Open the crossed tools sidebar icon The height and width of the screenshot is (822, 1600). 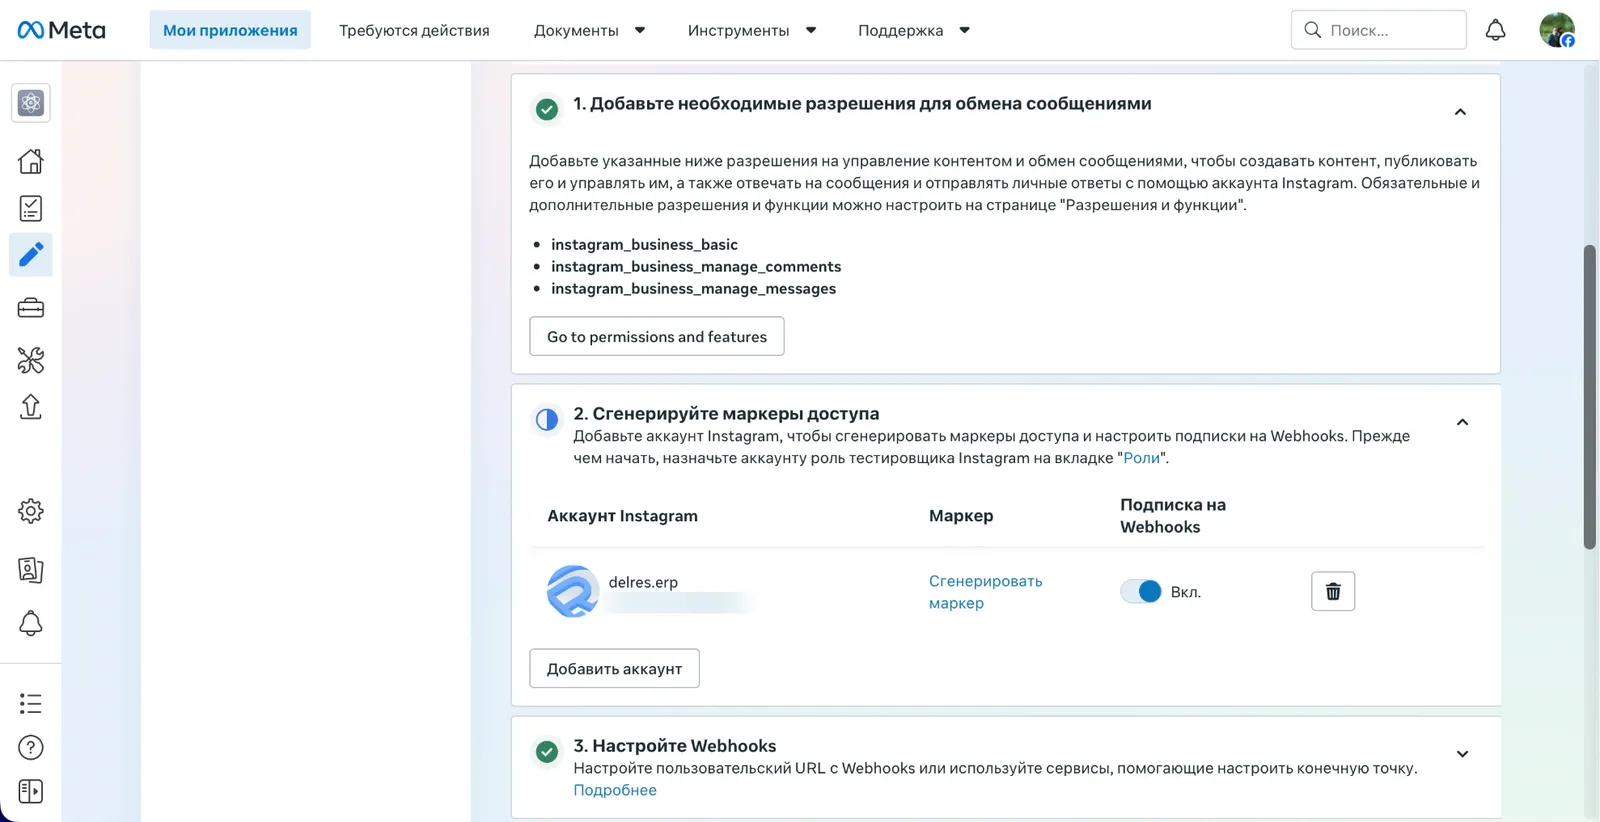pyautogui.click(x=31, y=360)
